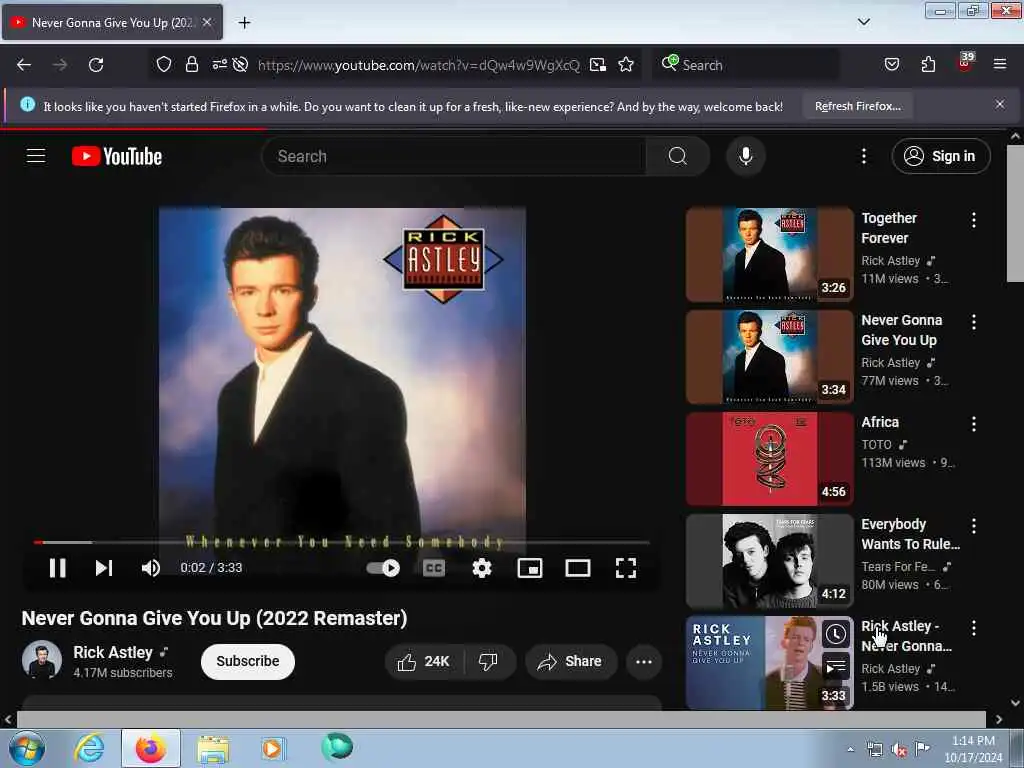1024x768 pixels.
Task: Open options menu for Africa video
Action: pyautogui.click(x=974, y=424)
